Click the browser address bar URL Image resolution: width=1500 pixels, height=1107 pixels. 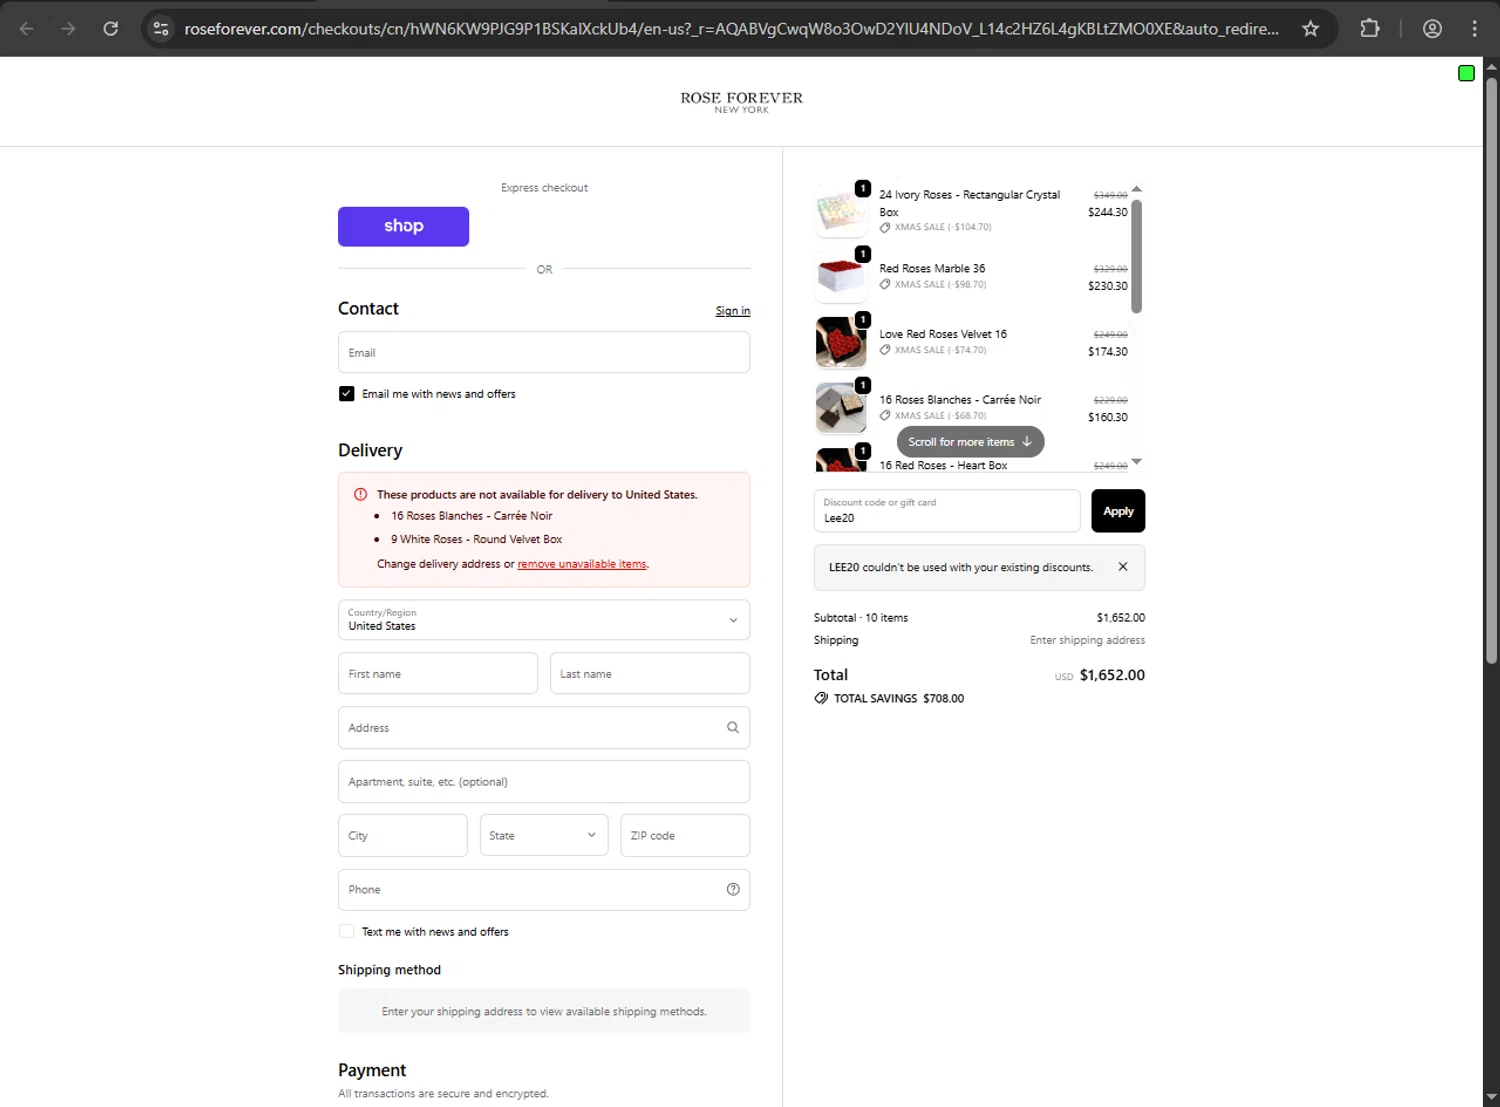coord(731,28)
